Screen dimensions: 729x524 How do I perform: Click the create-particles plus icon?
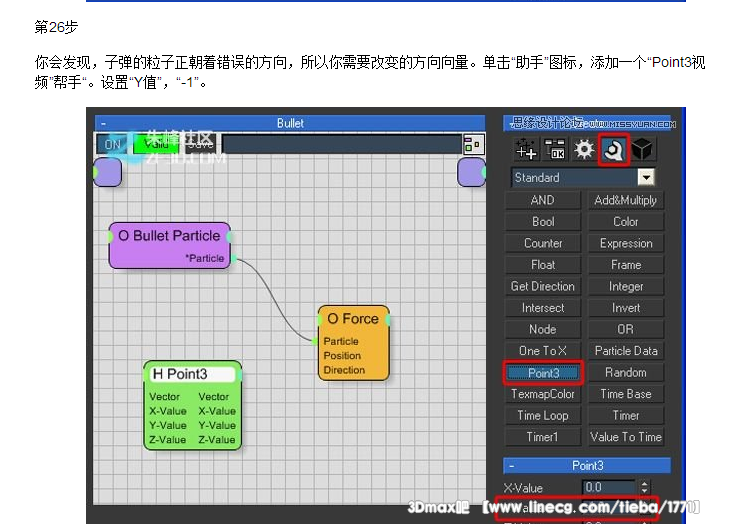pyautogui.click(x=527, y=150)
